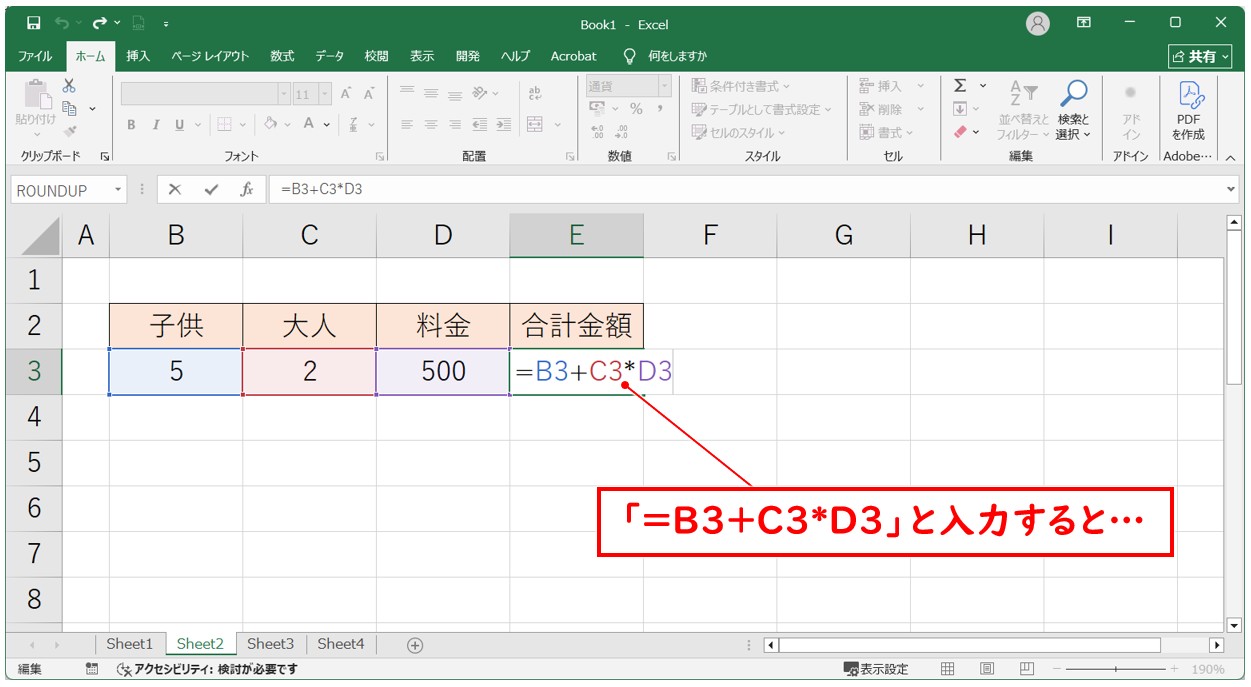Copy the selection using the copy icon
Image resolution: width=1251 pixels, height=687 pixels.
click(70, 108)
